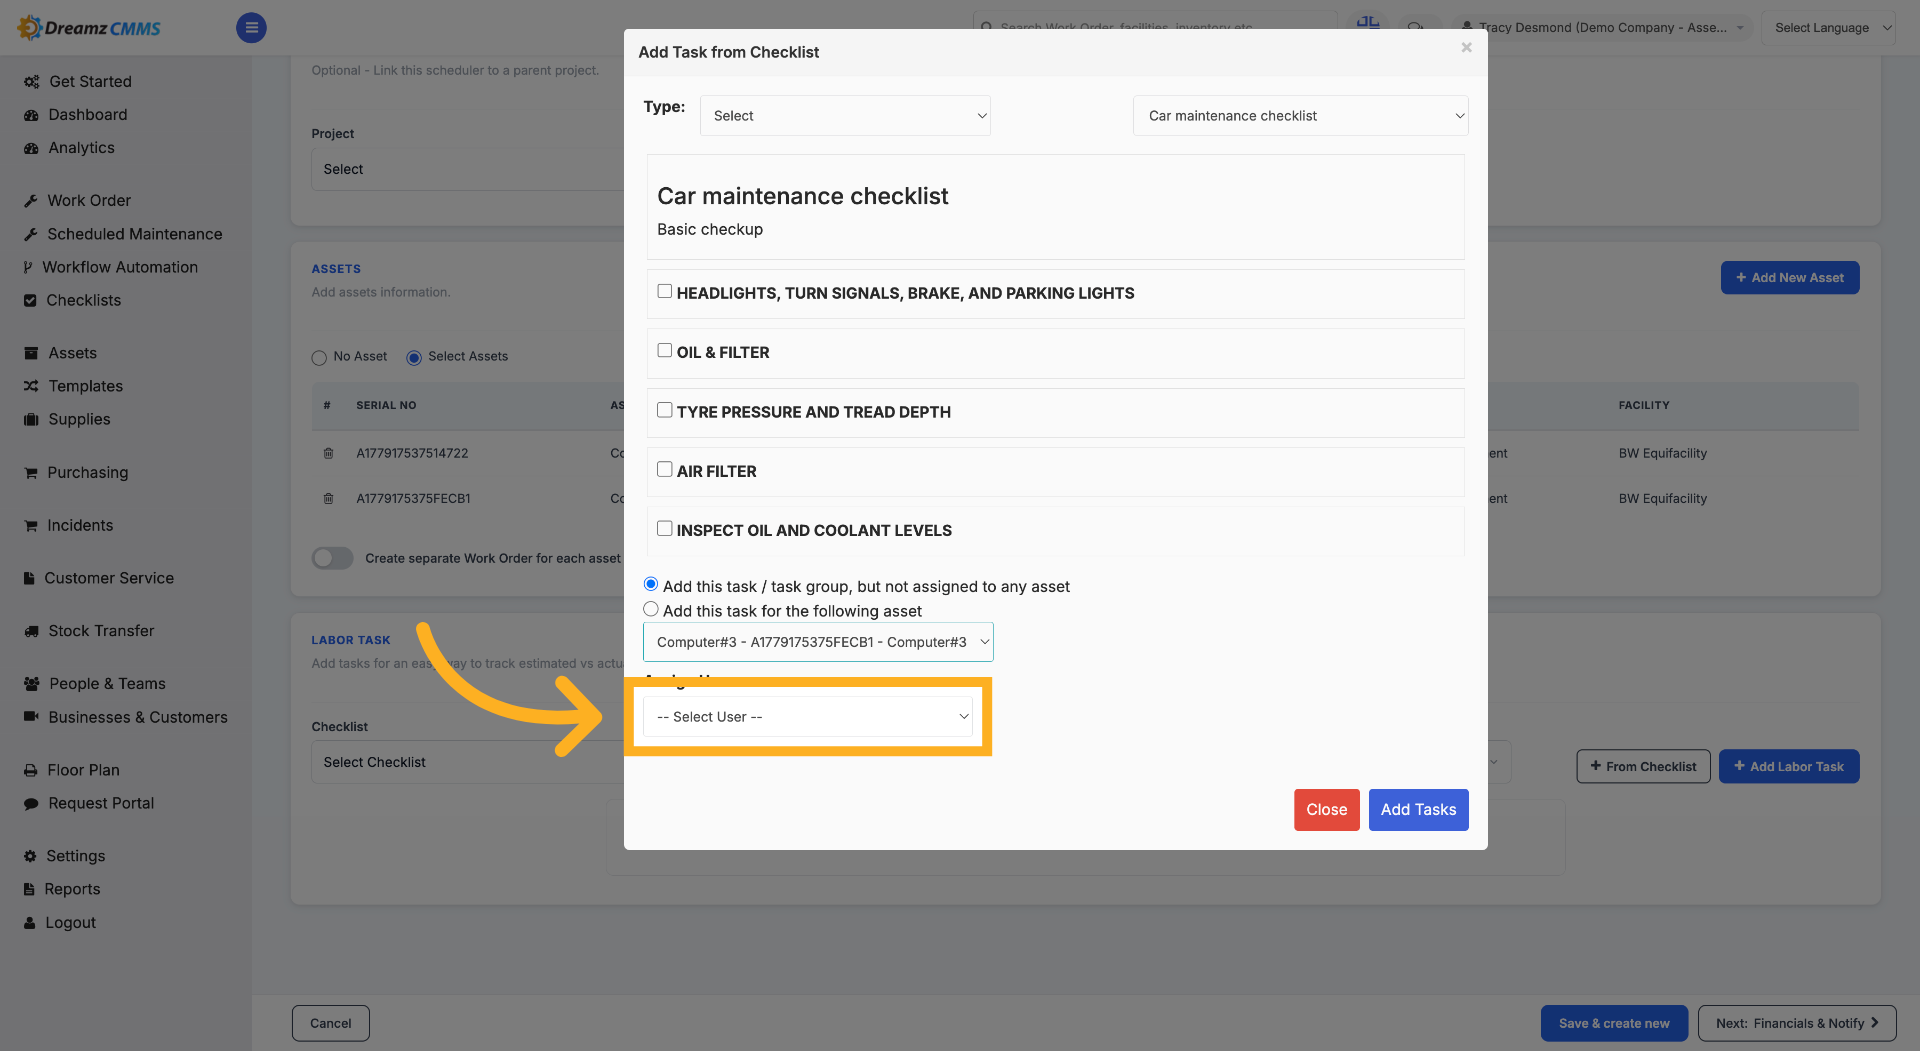Choose the Select Assets radio option
This screenshot has width=1920, height=1051.
pyautogui.click(x=414, y=358)
